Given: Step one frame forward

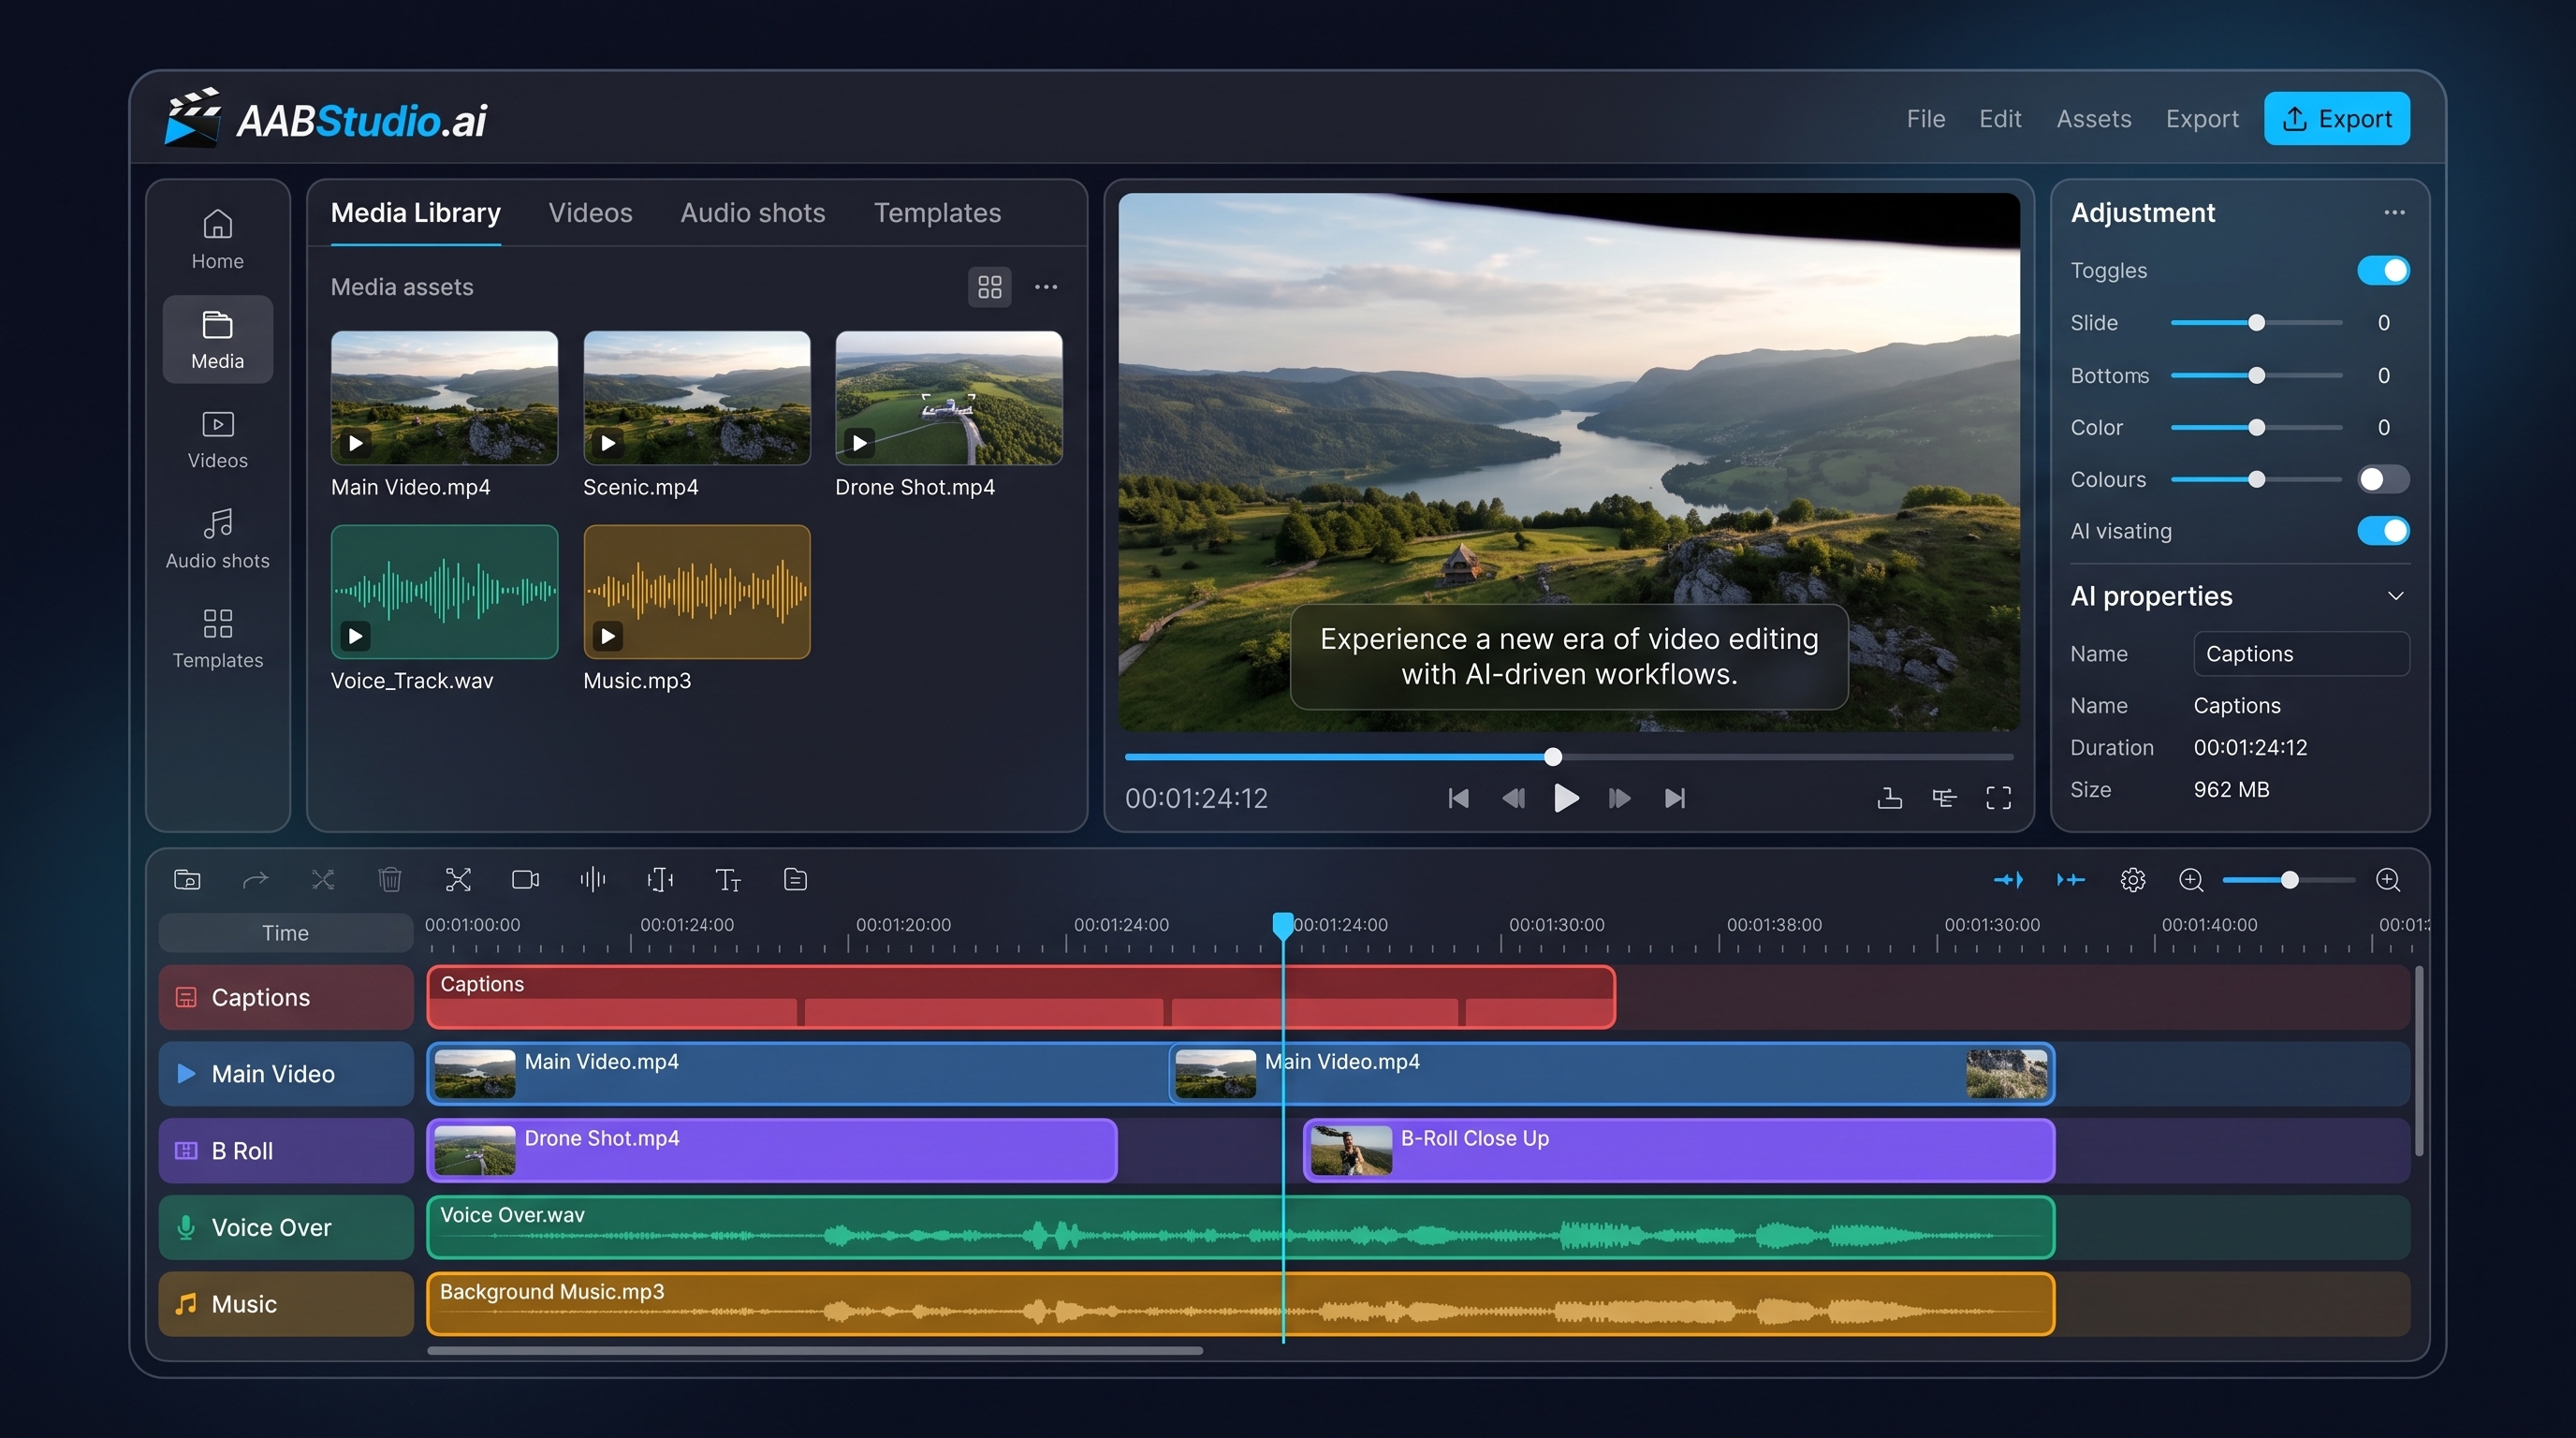Looking at the screenshot, I should click(x=1620, y=797).
